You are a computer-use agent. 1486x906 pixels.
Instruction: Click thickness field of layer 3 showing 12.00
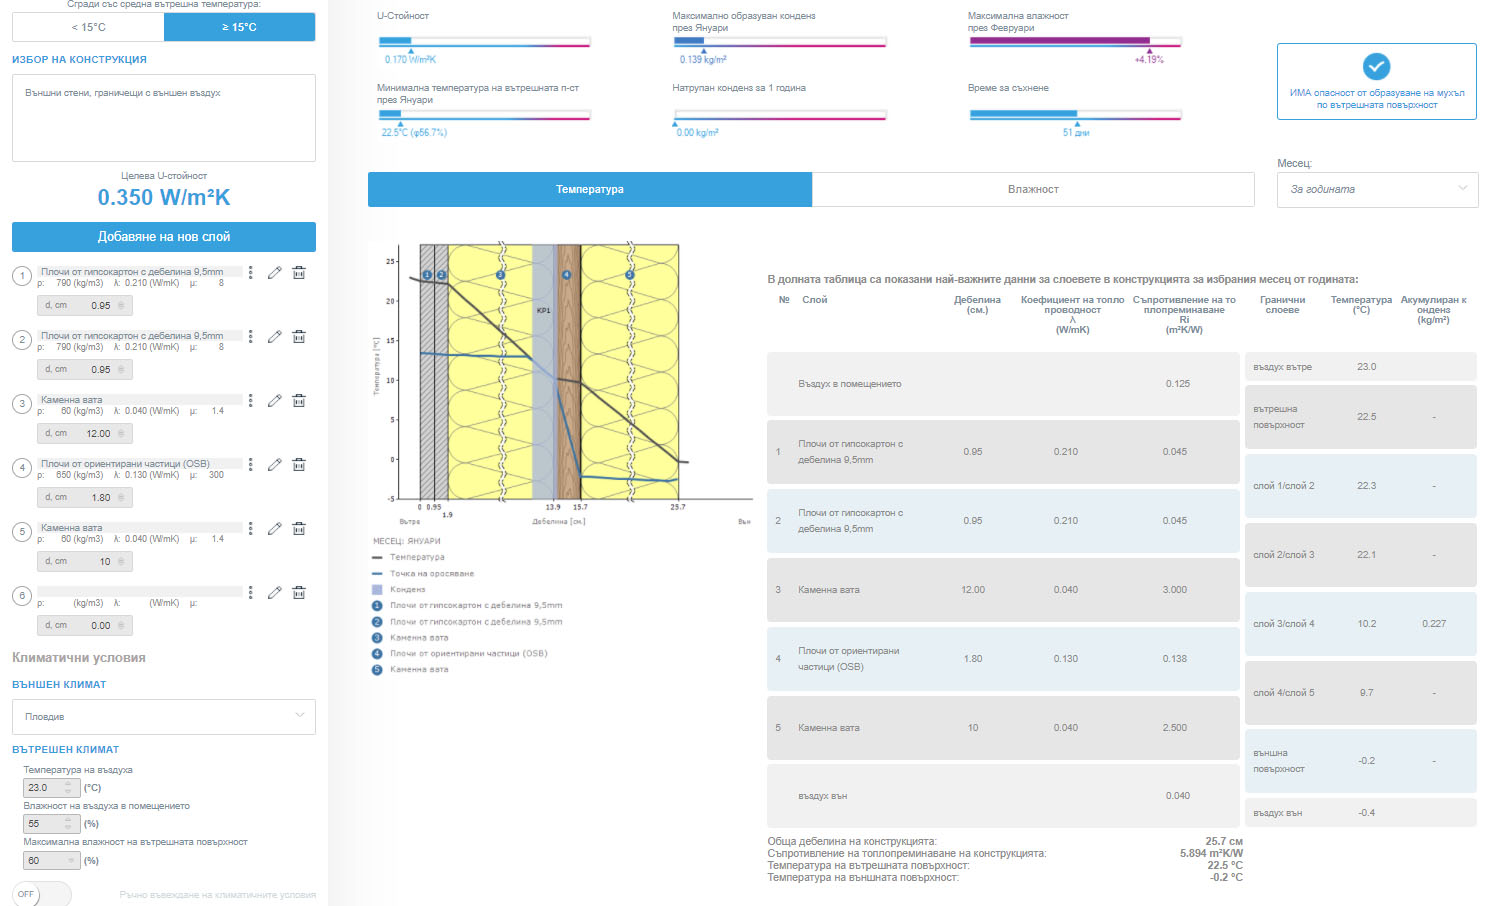(x=85, y=434)
